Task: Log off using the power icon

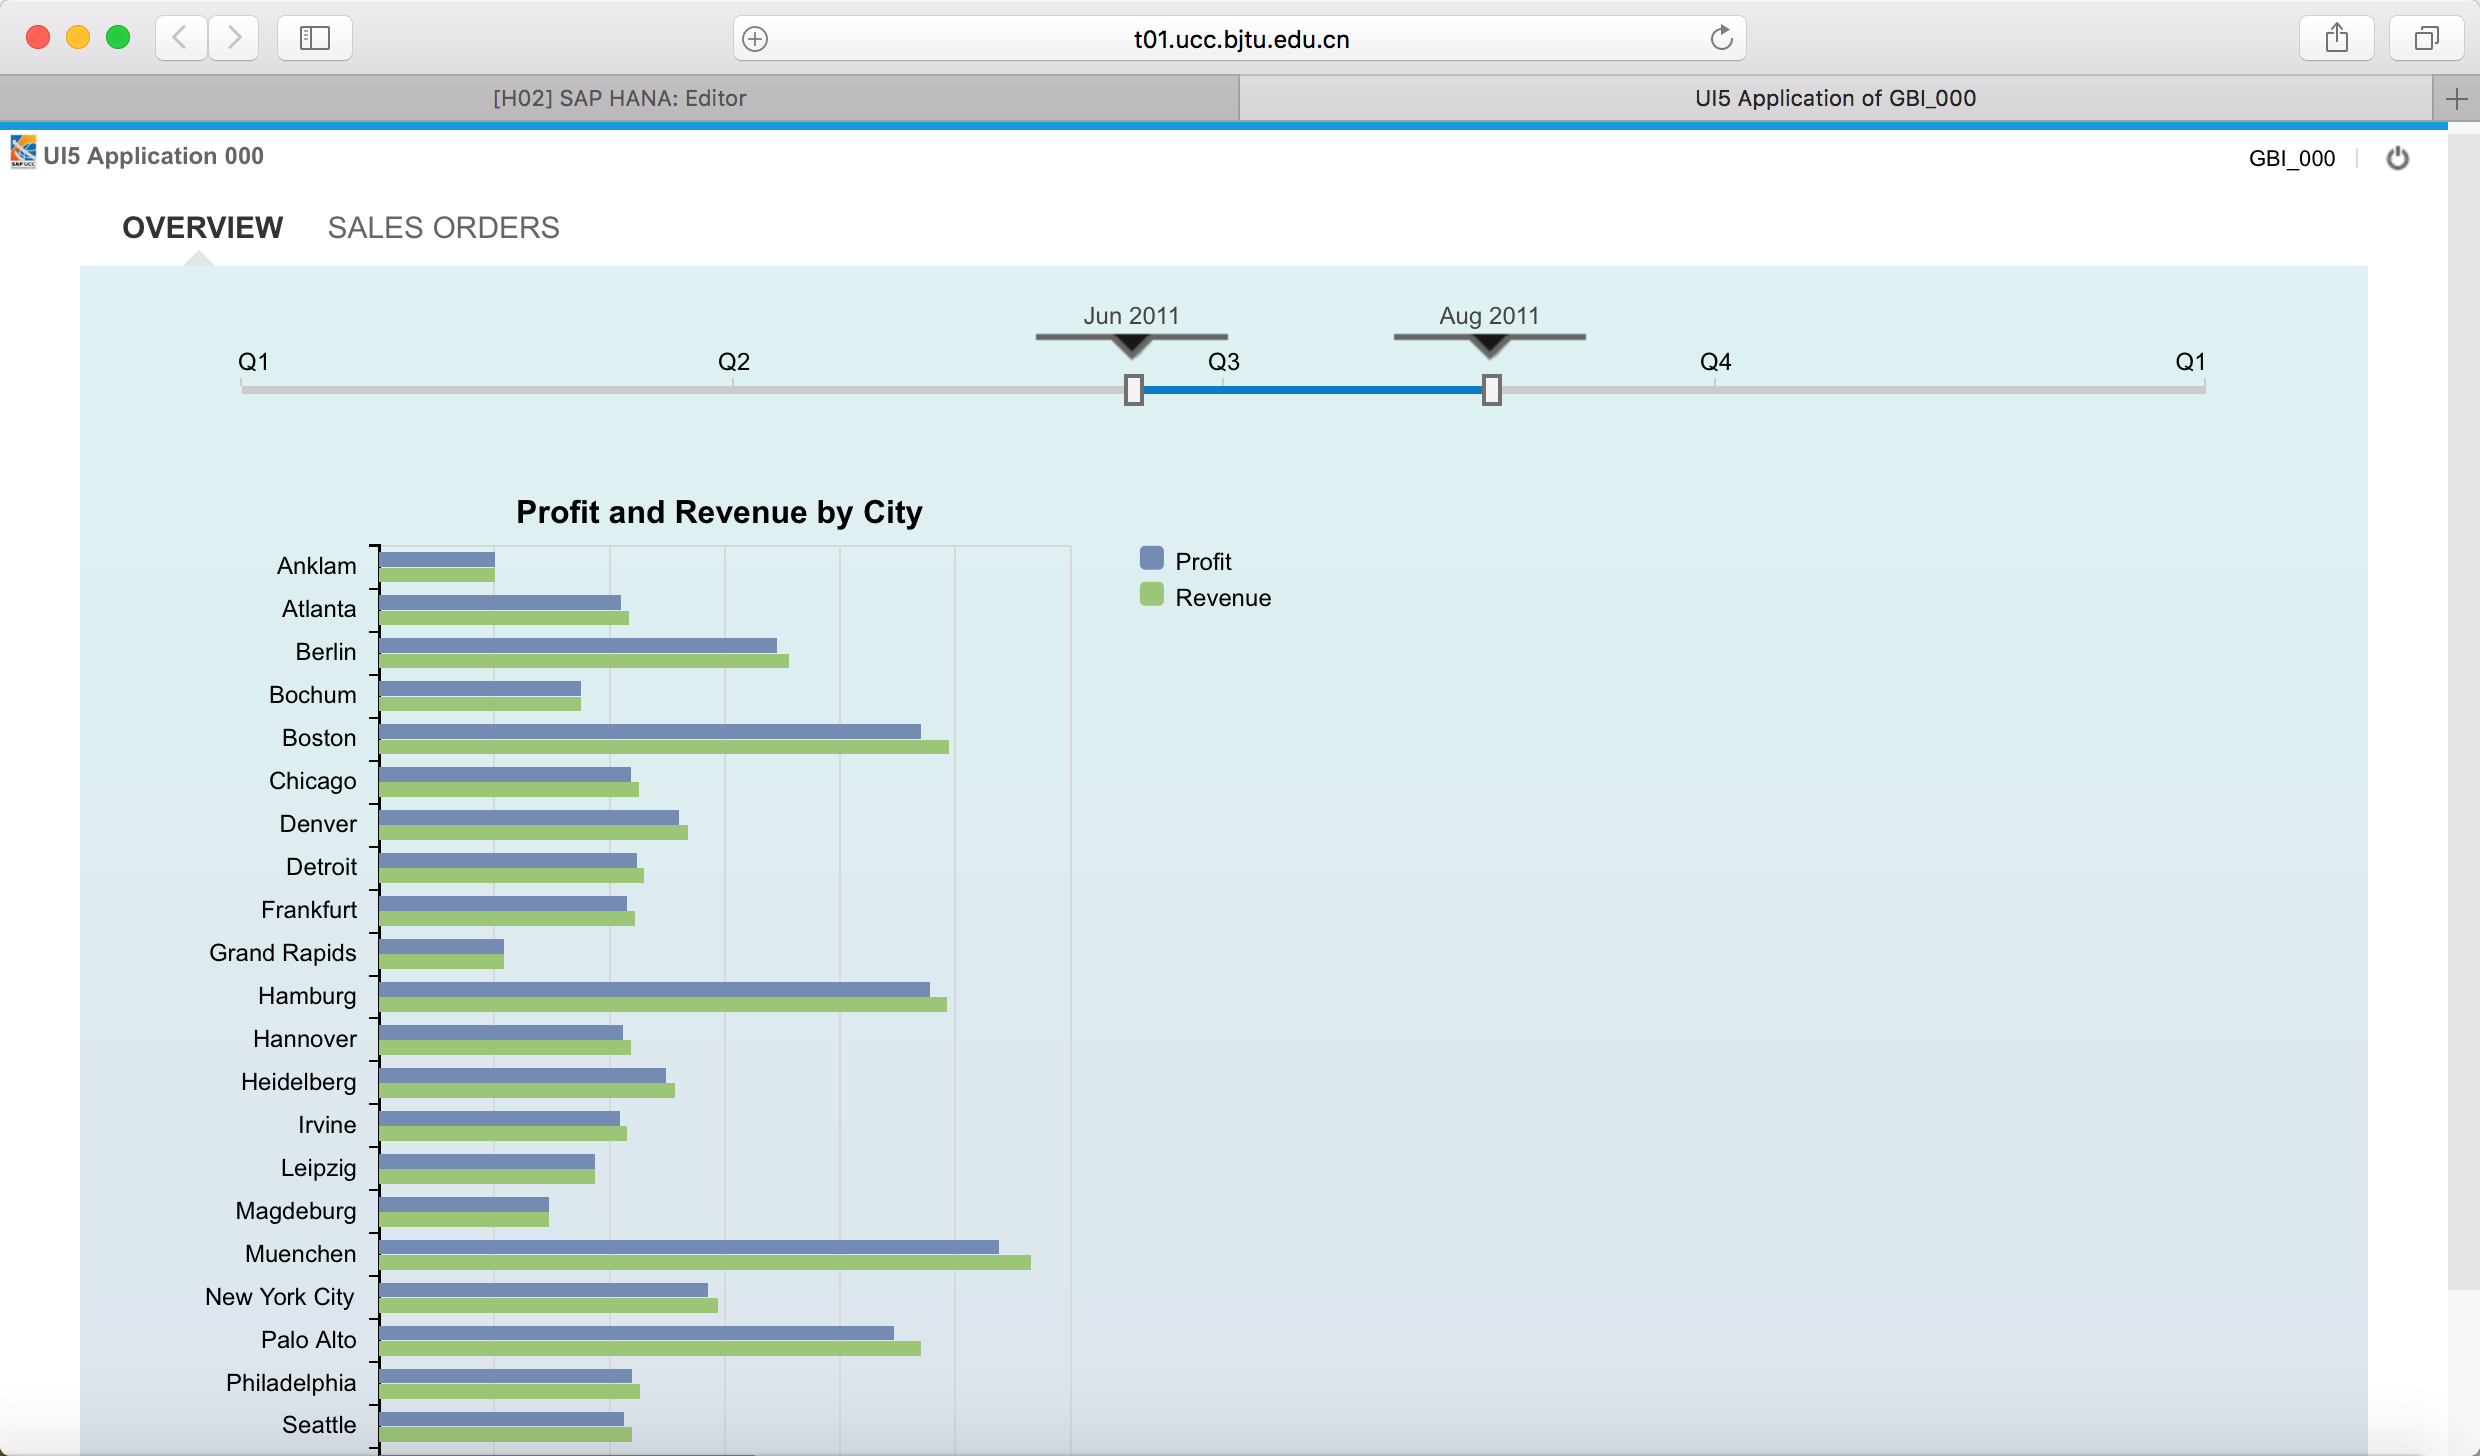Action: coord(2397,158)
